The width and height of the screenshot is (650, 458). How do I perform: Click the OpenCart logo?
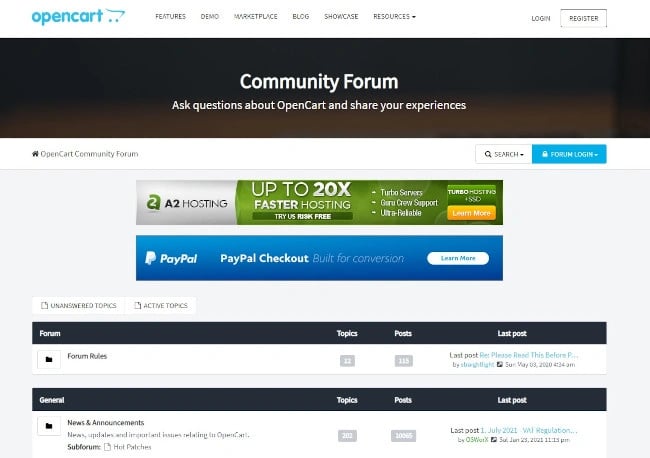[78, 17]
